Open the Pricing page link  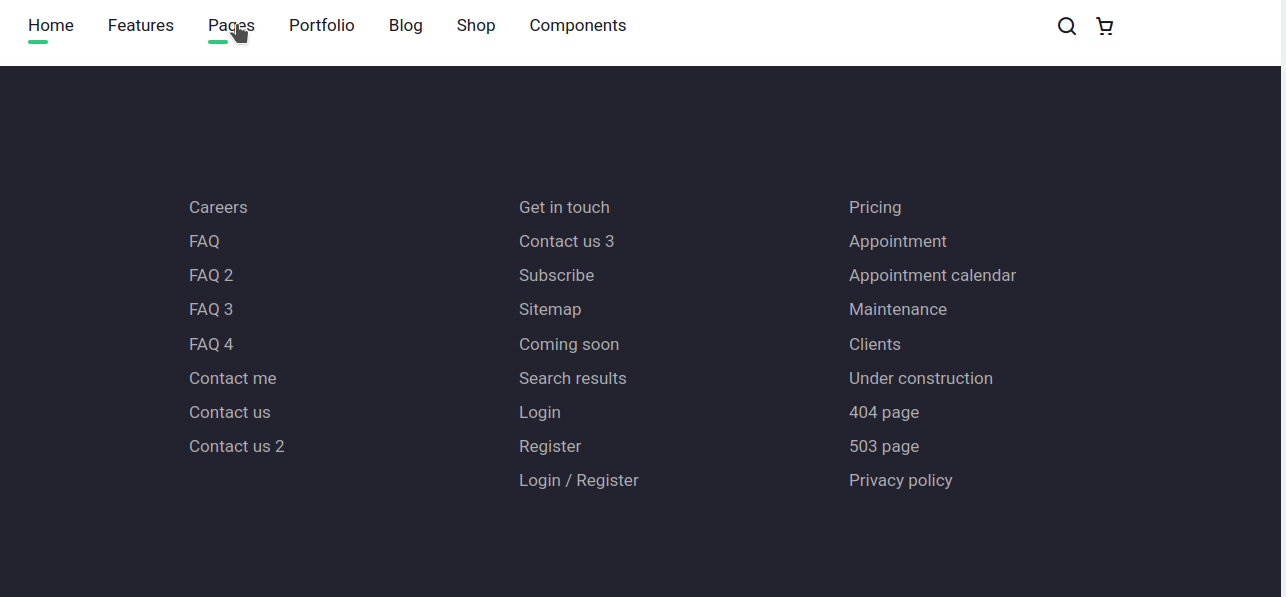[x=875, y=207]
